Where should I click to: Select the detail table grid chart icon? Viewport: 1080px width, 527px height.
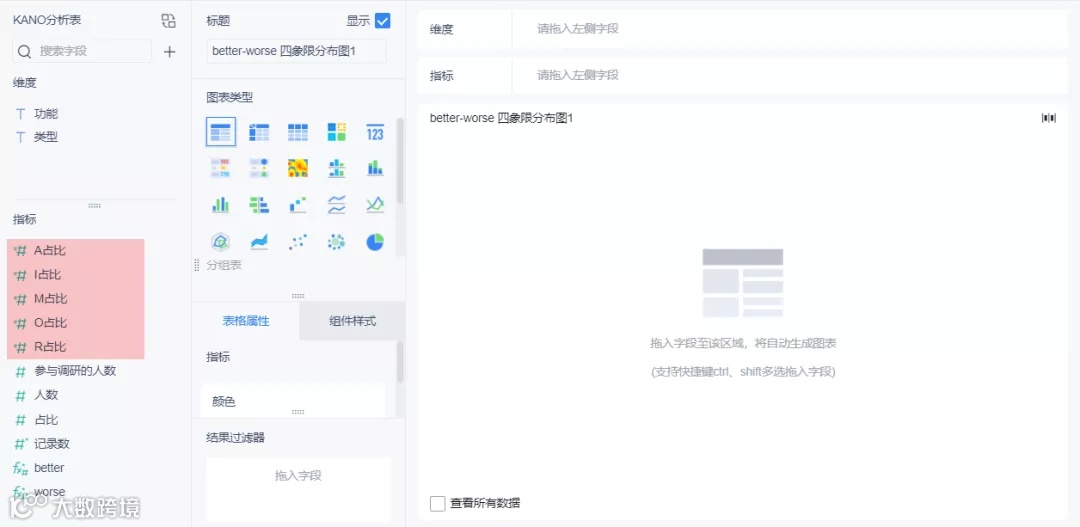298,132
